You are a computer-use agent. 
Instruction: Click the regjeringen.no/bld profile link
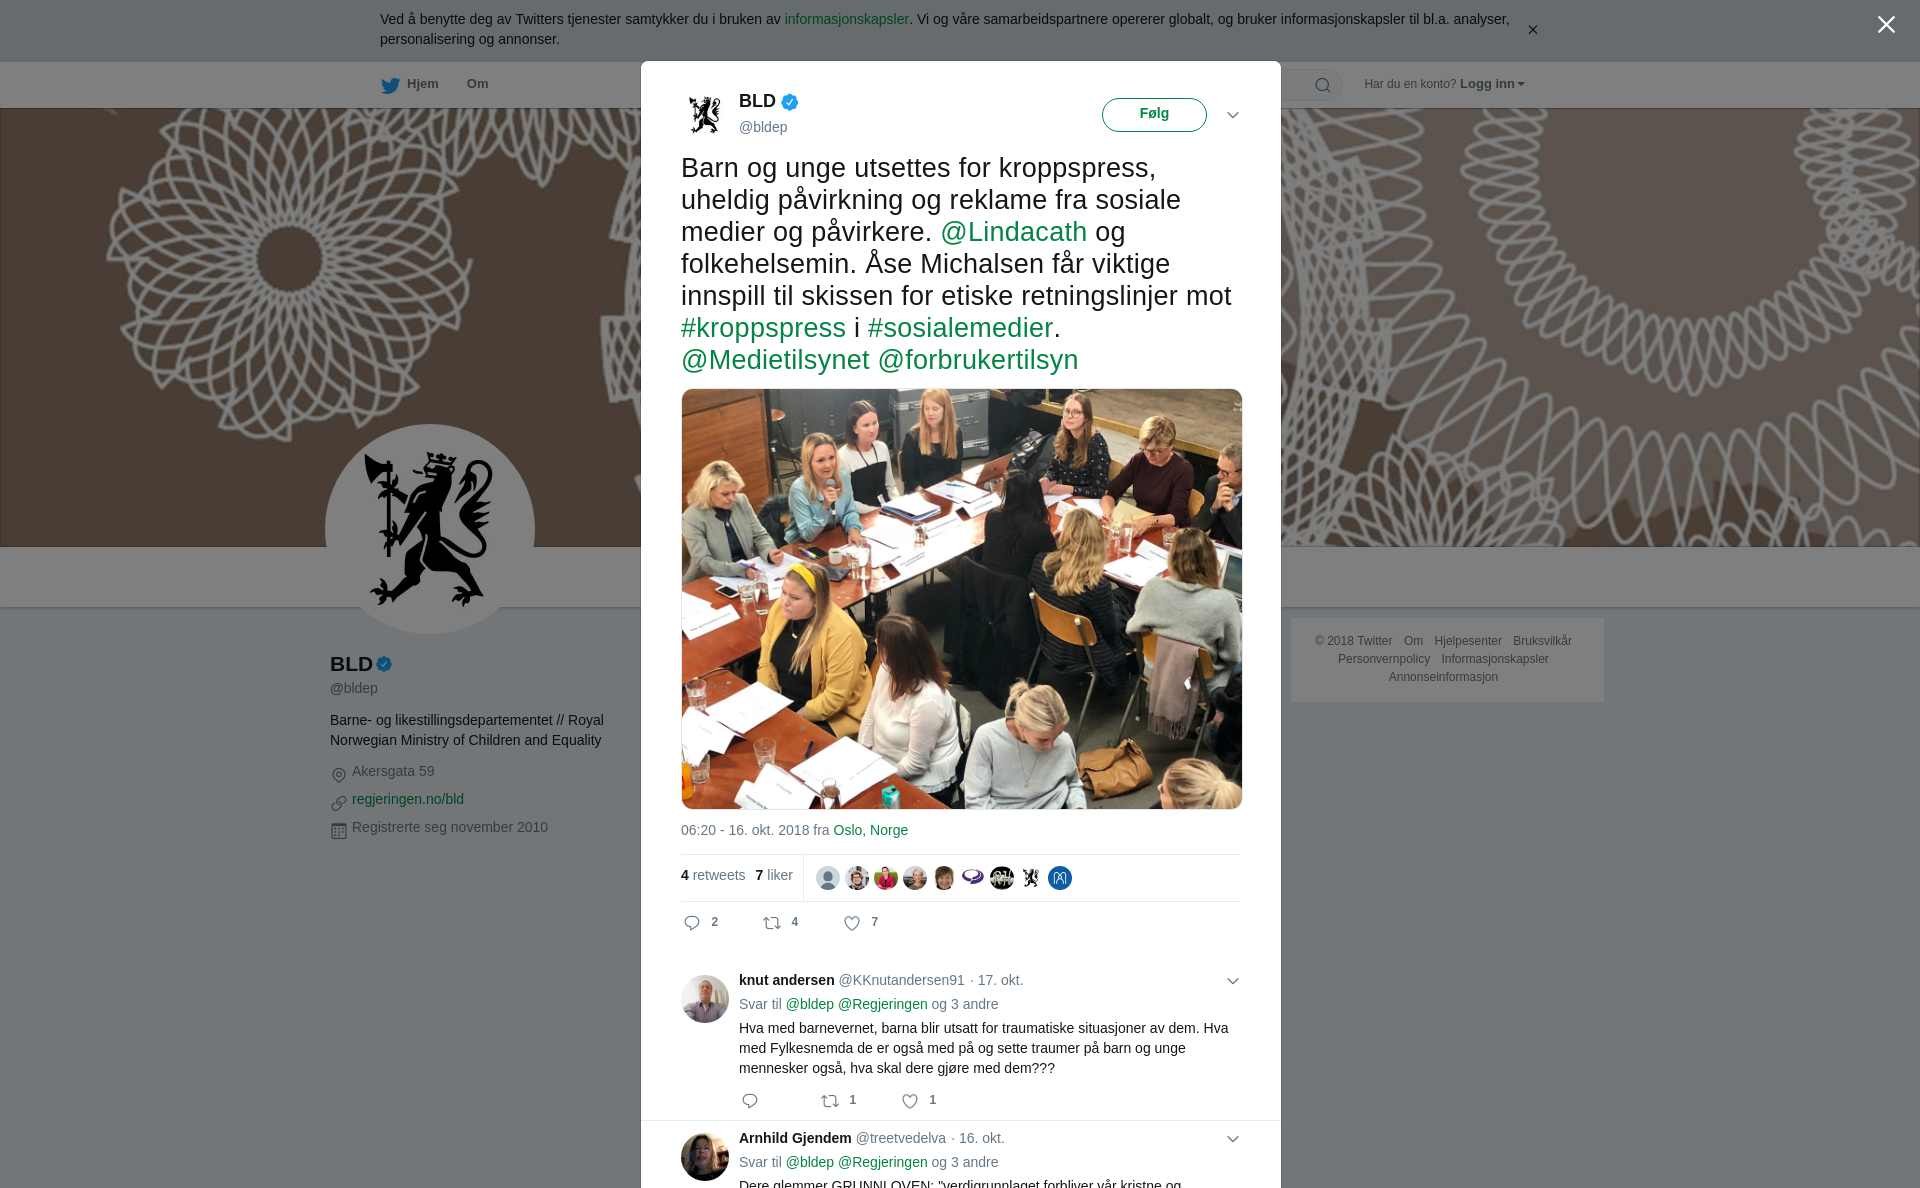(x=408, y=799)
